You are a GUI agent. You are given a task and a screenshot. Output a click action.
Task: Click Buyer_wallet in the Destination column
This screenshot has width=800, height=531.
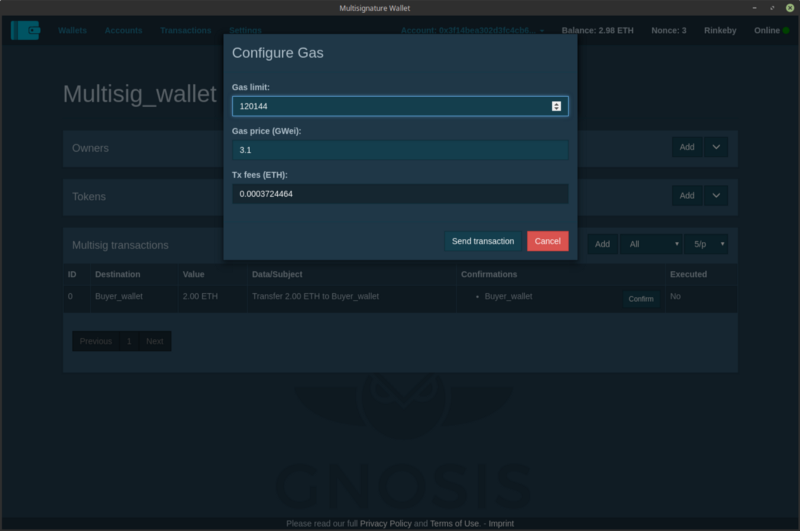tap(118, 296)
